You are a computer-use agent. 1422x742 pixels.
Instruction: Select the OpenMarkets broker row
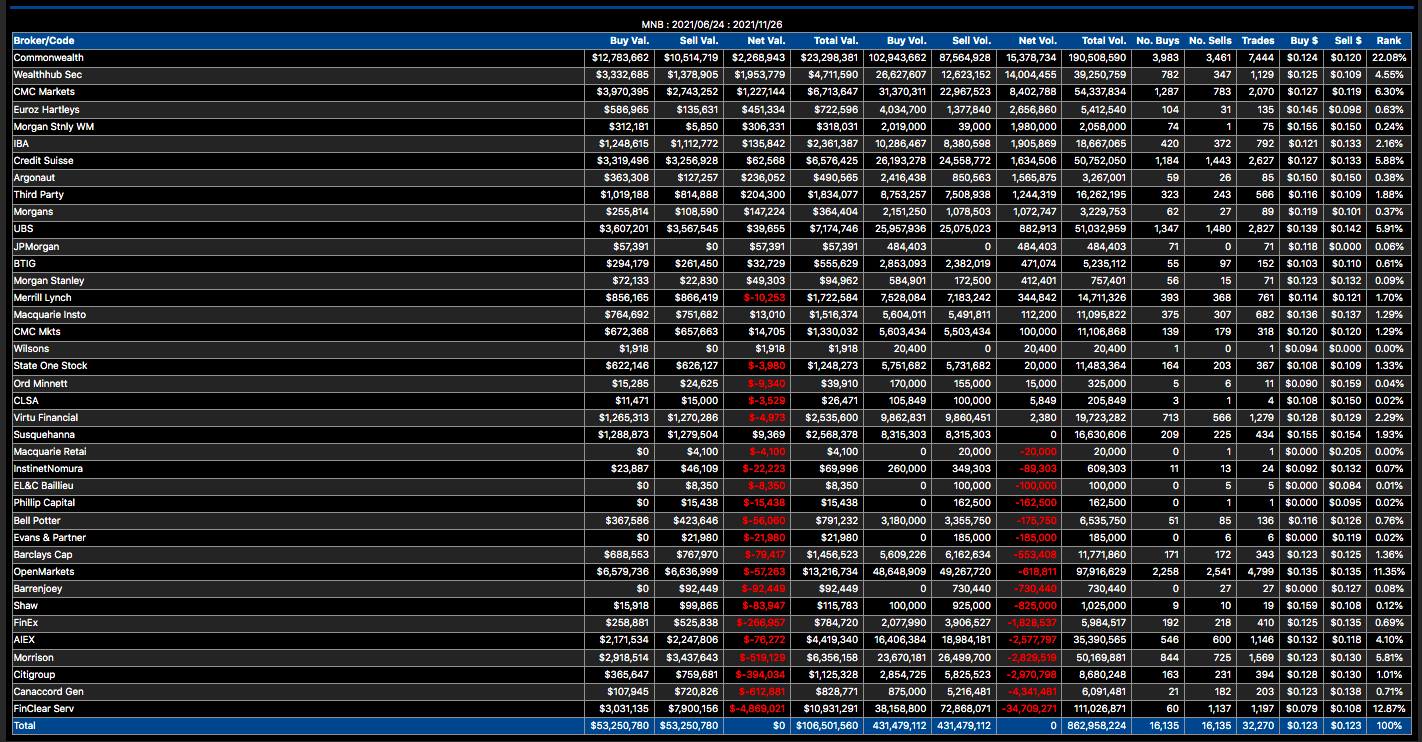(711, 571)
